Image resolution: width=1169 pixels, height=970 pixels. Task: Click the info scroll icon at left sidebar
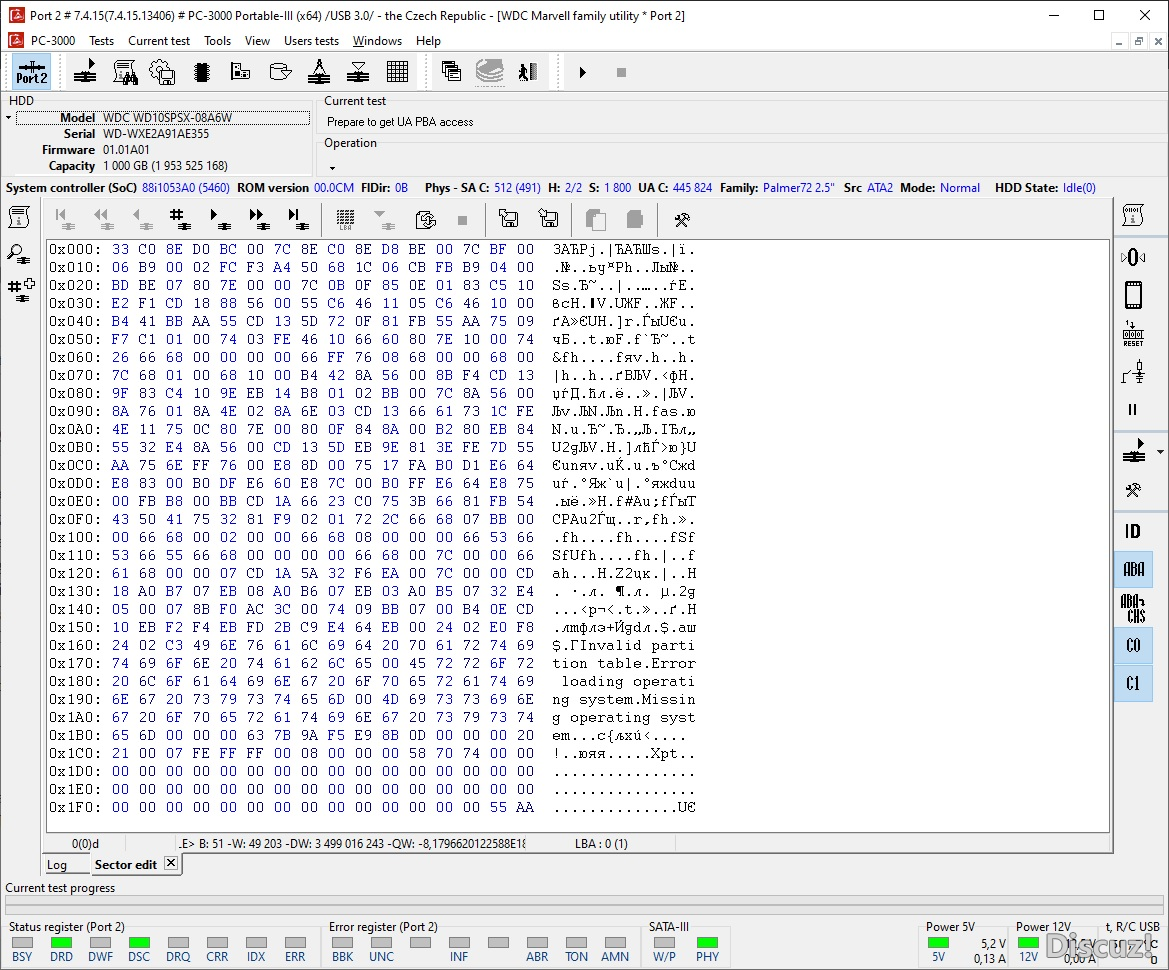(x=19, y=218)
